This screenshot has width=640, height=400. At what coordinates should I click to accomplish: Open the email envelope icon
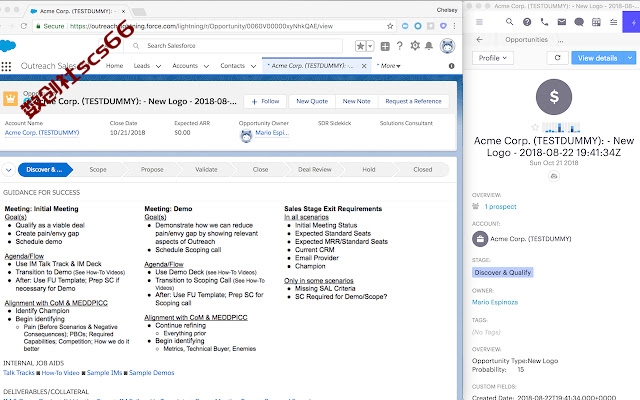562,22
